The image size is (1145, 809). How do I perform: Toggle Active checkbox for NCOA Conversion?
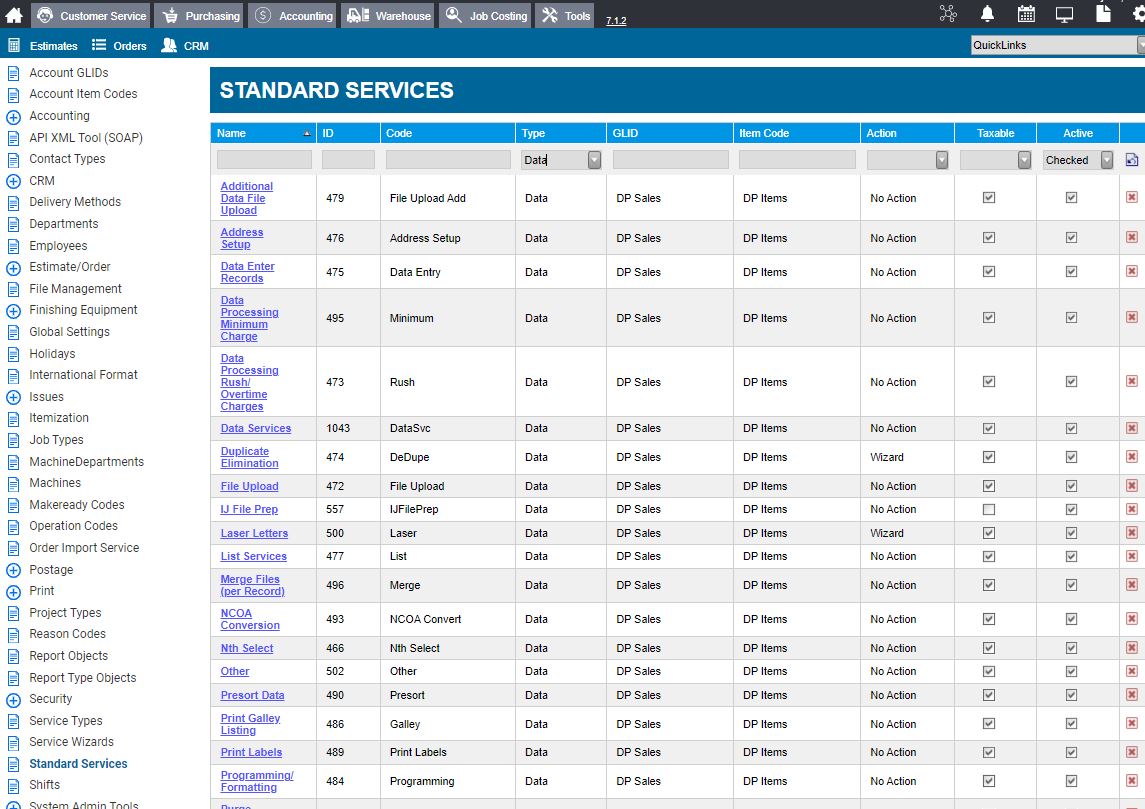point(1071,619)
